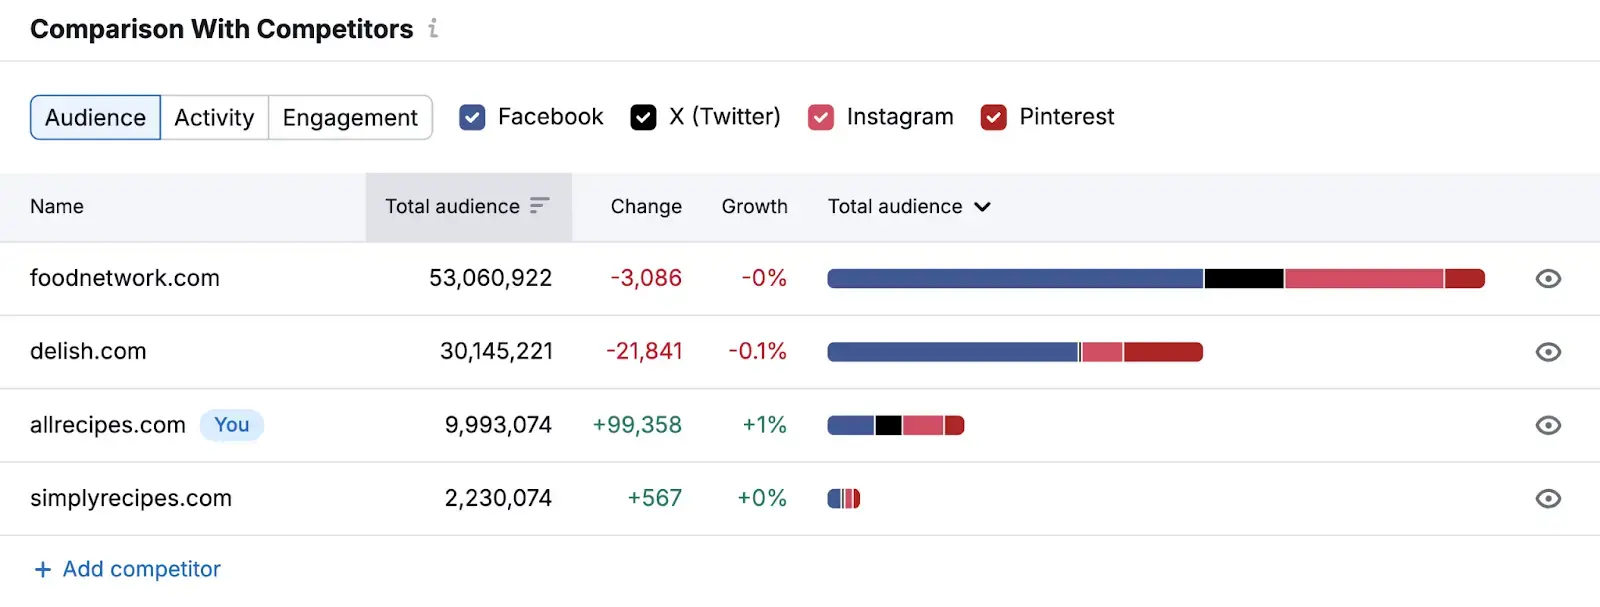Select the Audience tab
Viewport: 1600px width, 607px height.
click(94, 117)
